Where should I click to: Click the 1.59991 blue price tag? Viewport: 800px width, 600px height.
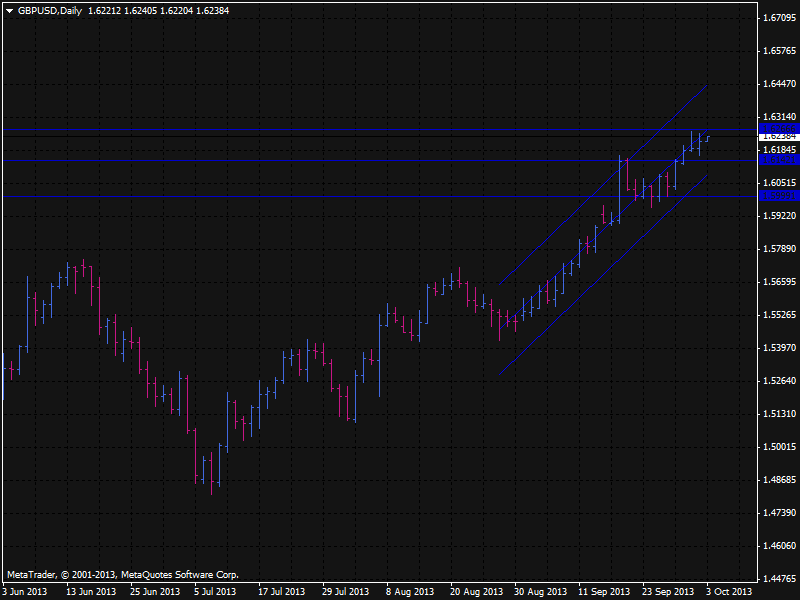pyautogui.click(x=778, y=197)
